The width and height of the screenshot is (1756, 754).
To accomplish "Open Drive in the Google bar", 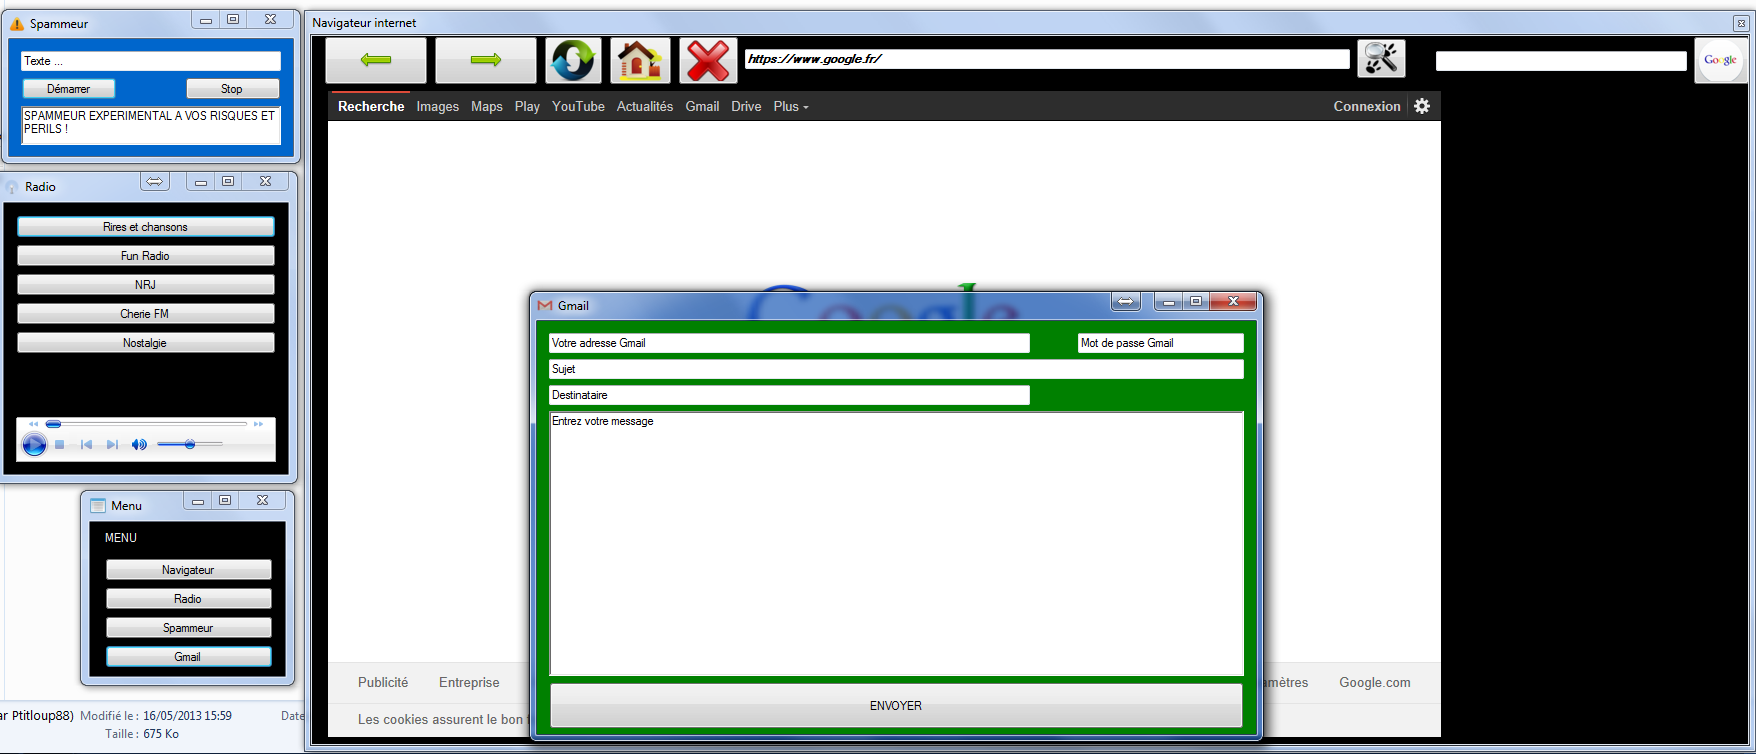I will (x=746, y=106).
